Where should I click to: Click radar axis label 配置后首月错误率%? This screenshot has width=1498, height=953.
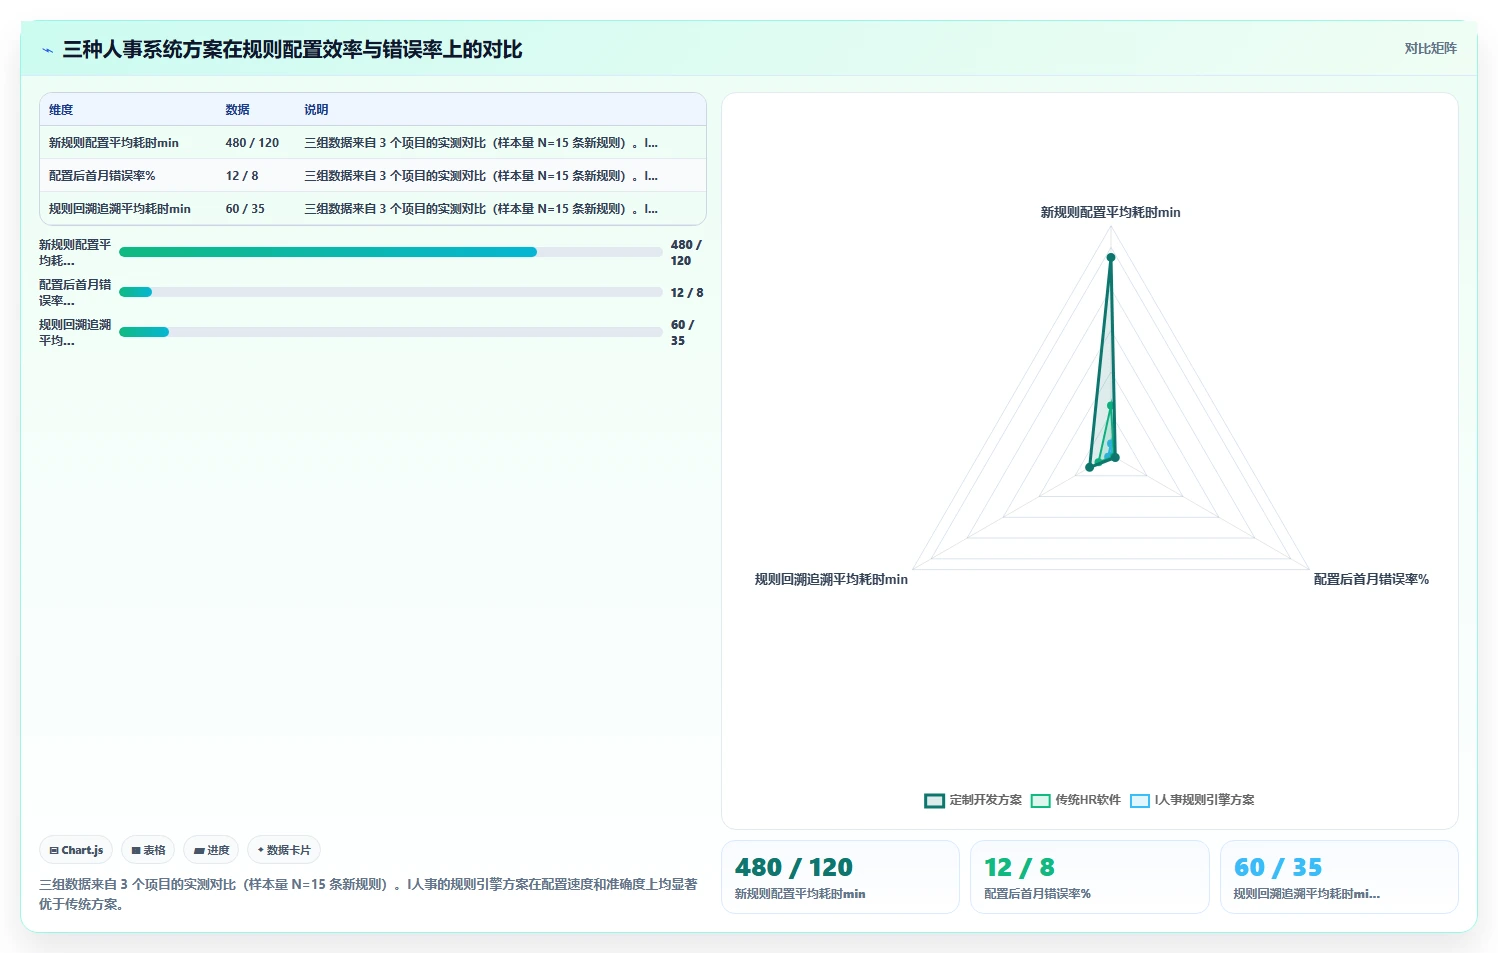tap(1371, 579)
